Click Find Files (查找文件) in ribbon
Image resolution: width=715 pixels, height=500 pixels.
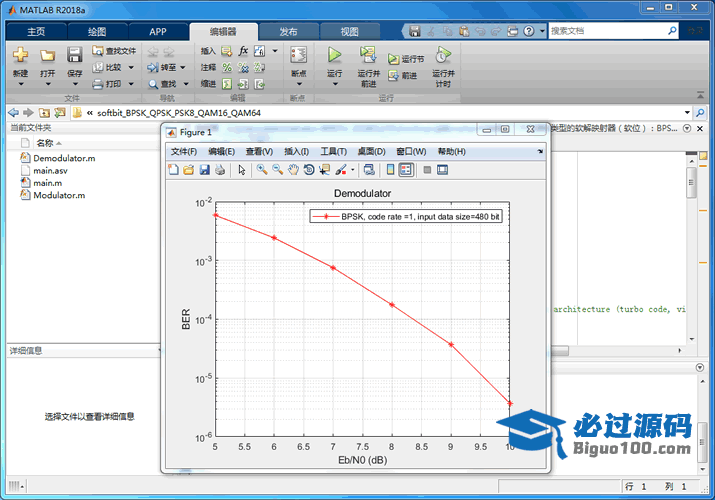tap(114, 51)
